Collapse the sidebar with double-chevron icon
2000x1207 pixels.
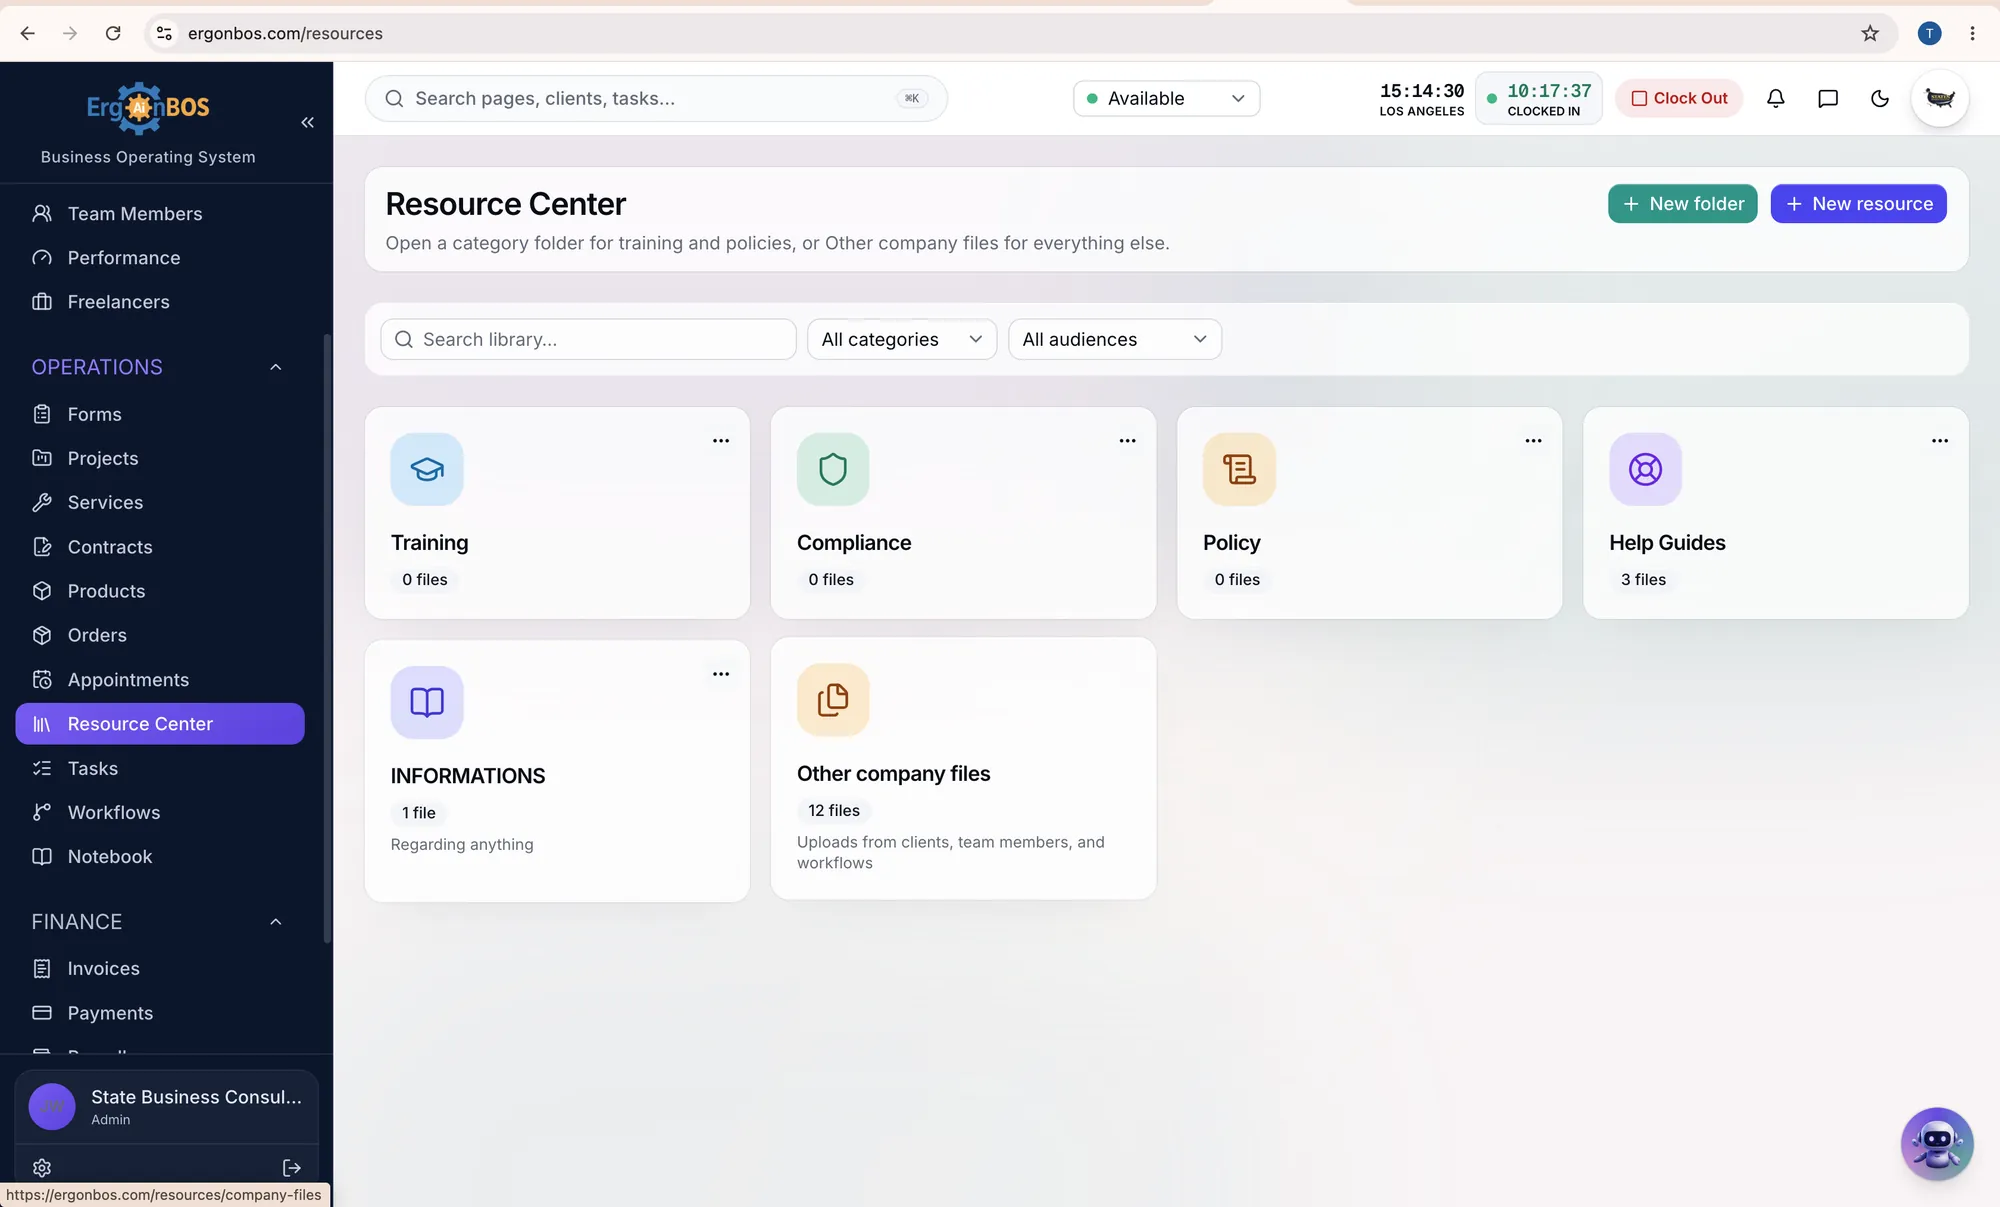307,122
